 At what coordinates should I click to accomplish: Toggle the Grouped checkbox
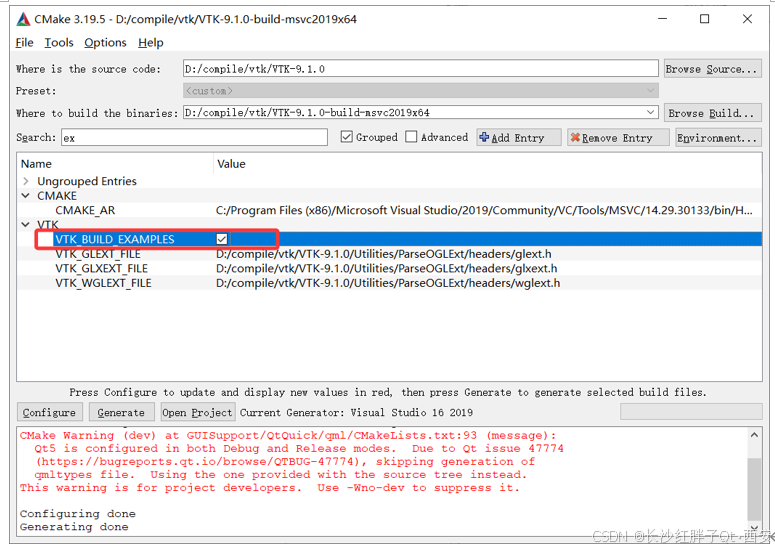346,137
